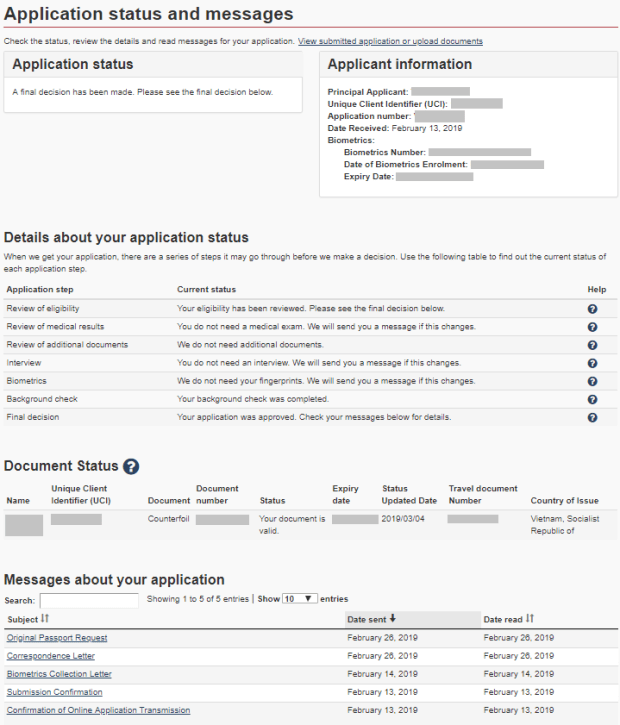The image size is (620, 725).
Task: Sort messages by Date sent
Action: click(x=392, y=619)
